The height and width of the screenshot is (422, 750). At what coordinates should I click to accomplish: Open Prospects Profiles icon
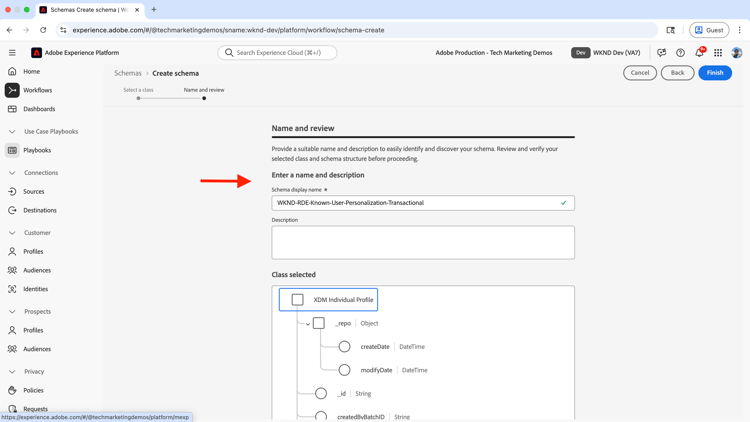tap(12, 330)
